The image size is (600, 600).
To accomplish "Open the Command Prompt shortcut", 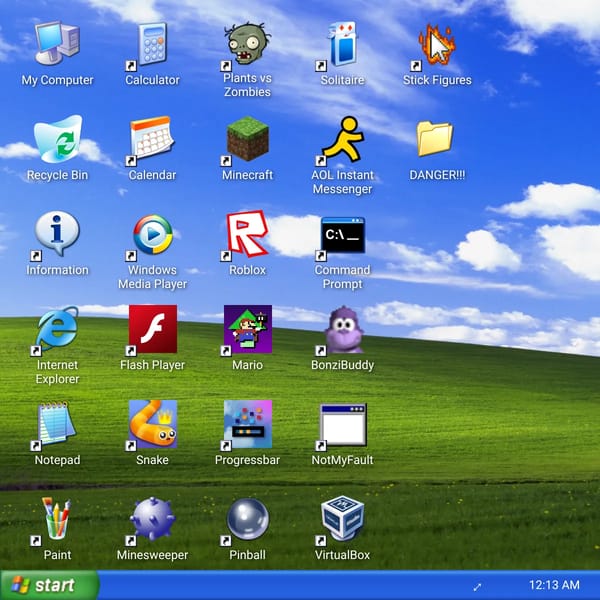I will pyautogui.click(x=342, y=235).
